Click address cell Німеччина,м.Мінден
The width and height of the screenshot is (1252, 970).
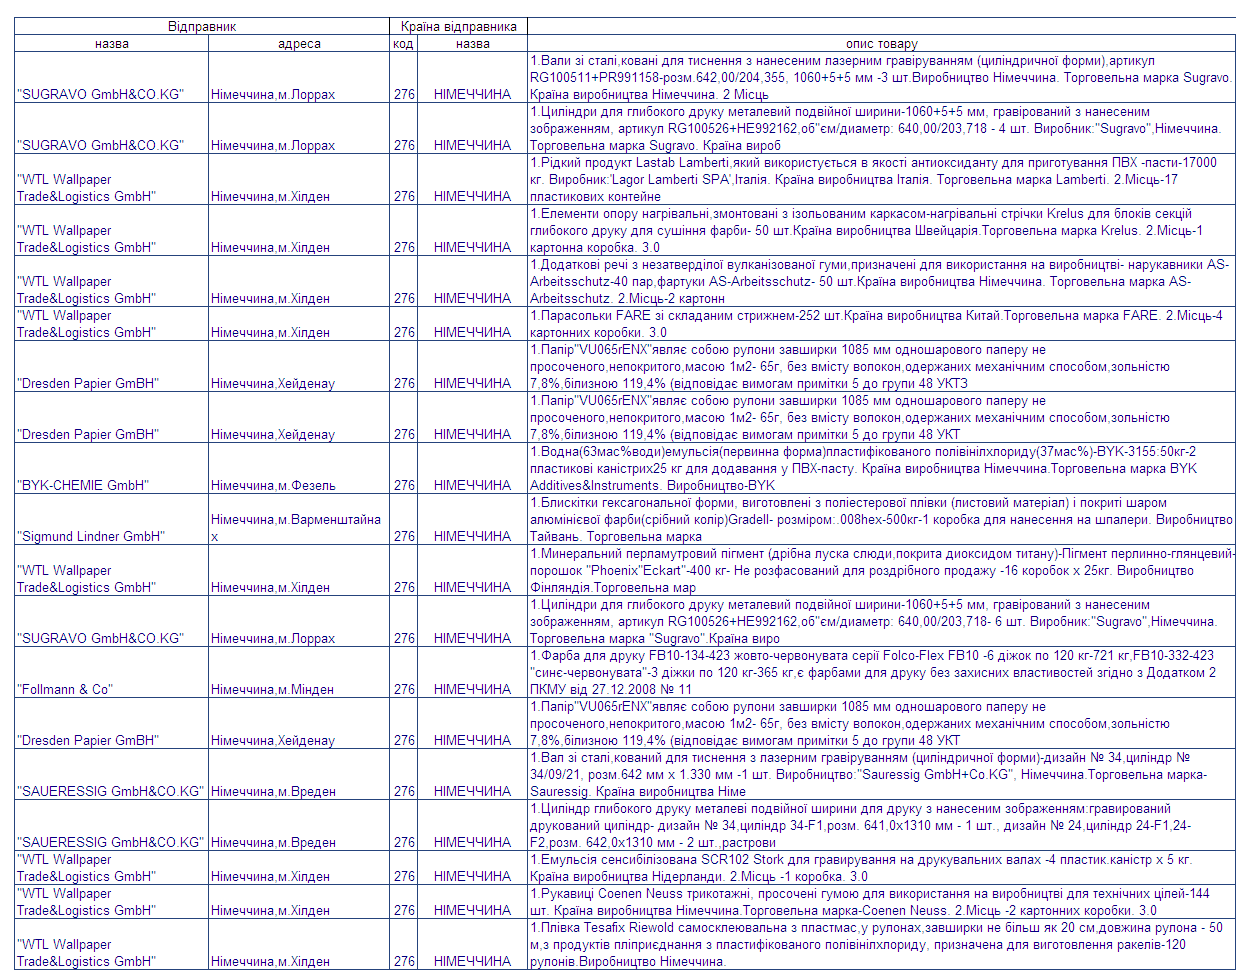point(299,672)
